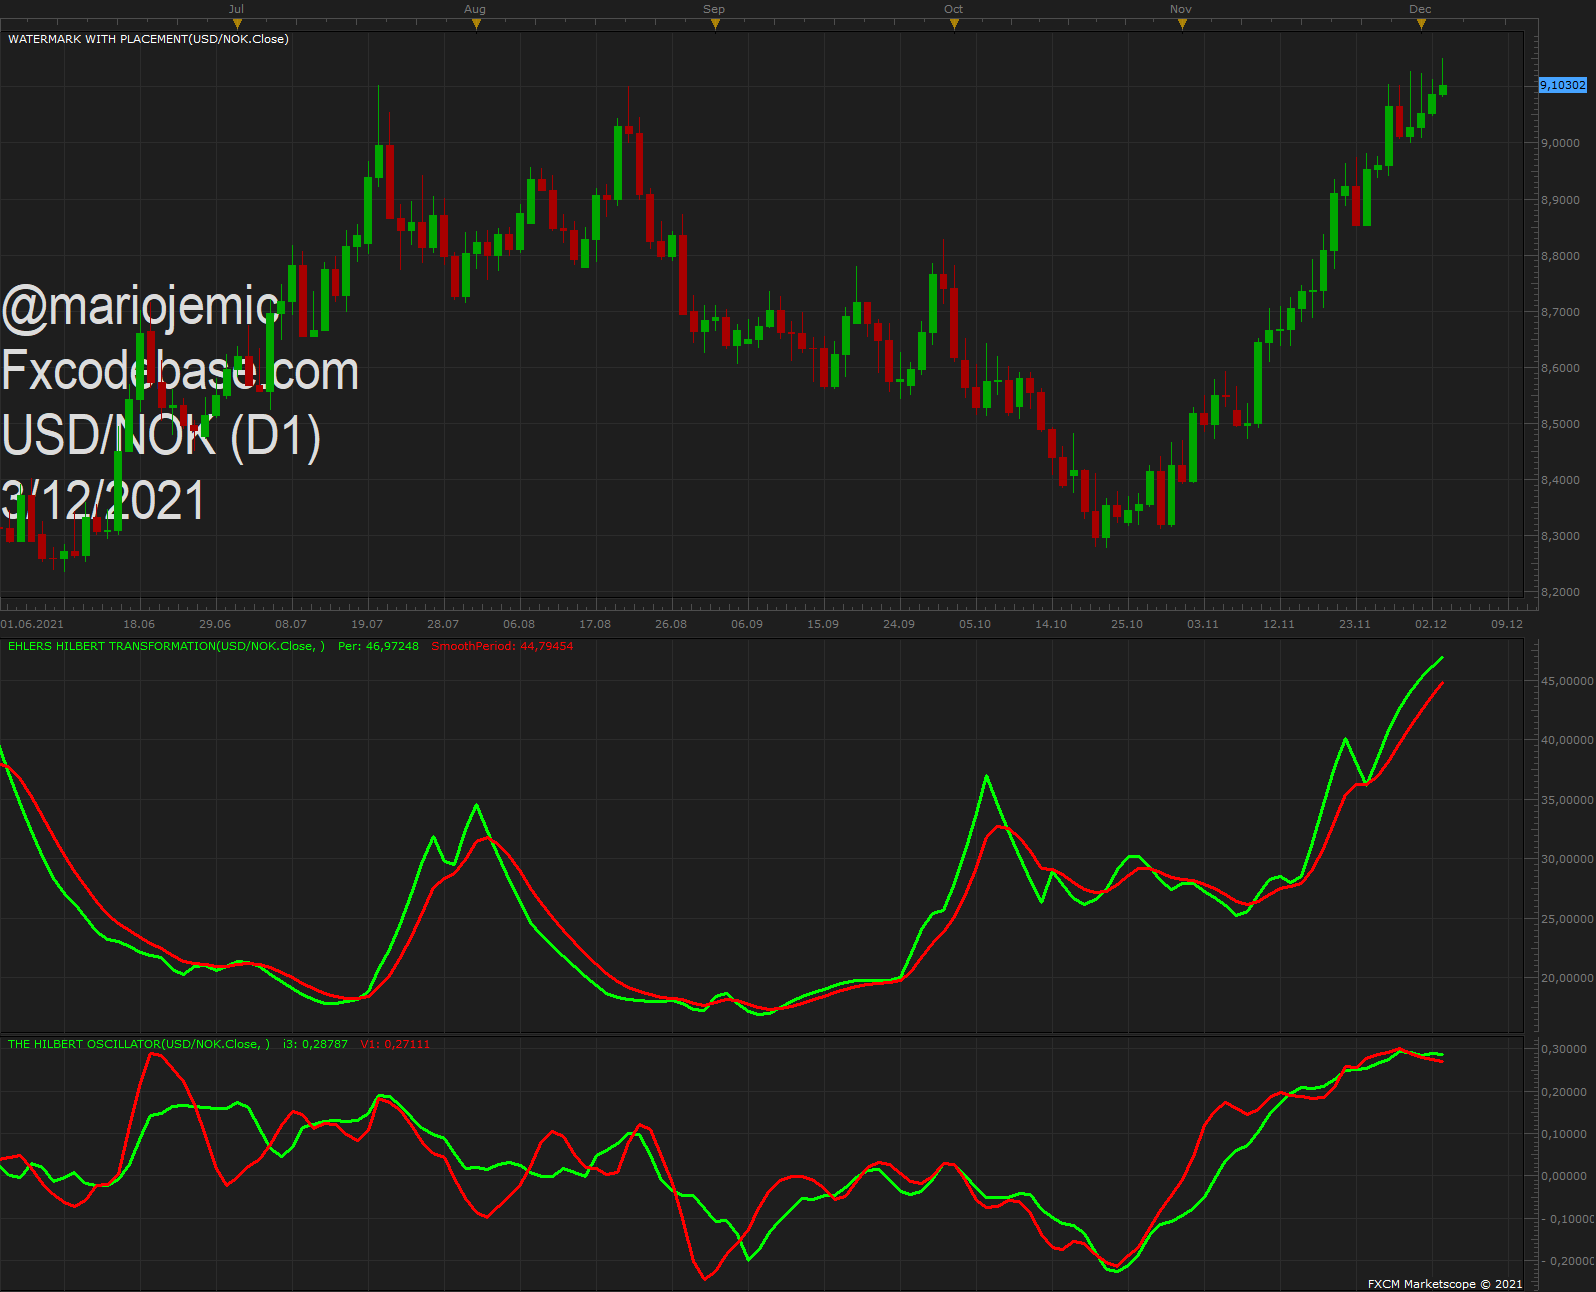This screenshot has height=1292, width=1596.
Task: Click the 06.08 date on time axis
Action: tap(519, 624)
